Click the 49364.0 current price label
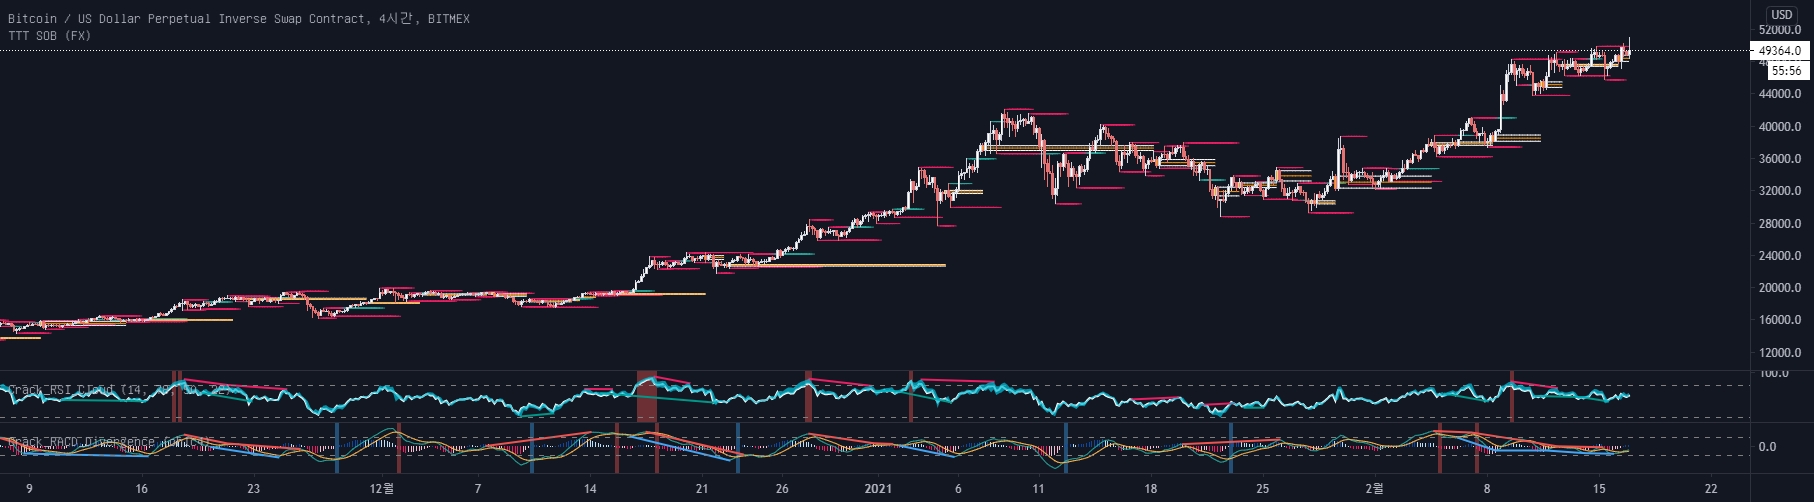This screenshot has height=502, width=1814. tap(1779, 50)
